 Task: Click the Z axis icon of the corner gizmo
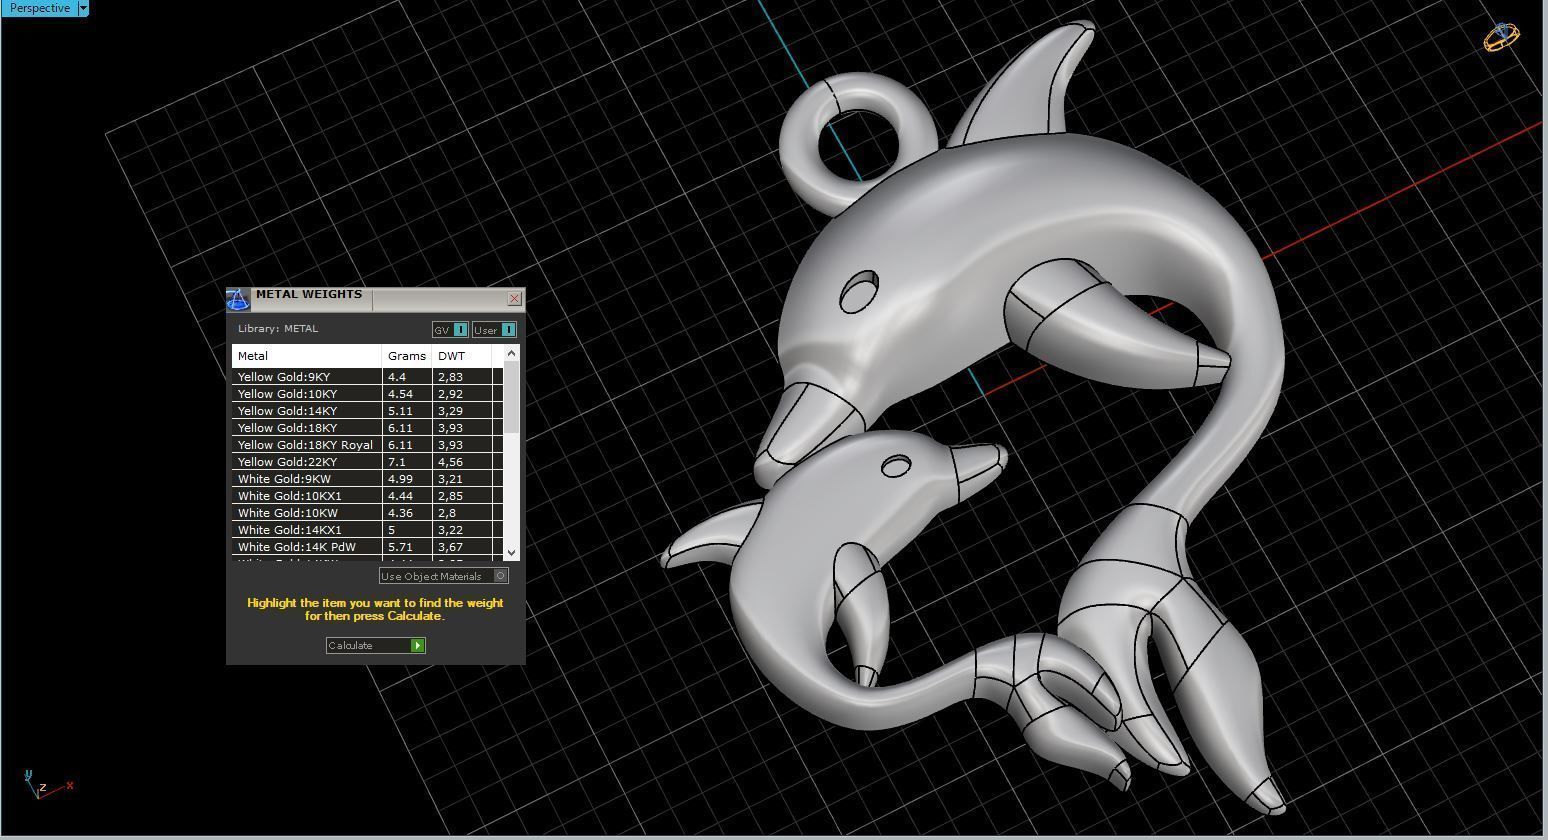click(x=42, y=787)
